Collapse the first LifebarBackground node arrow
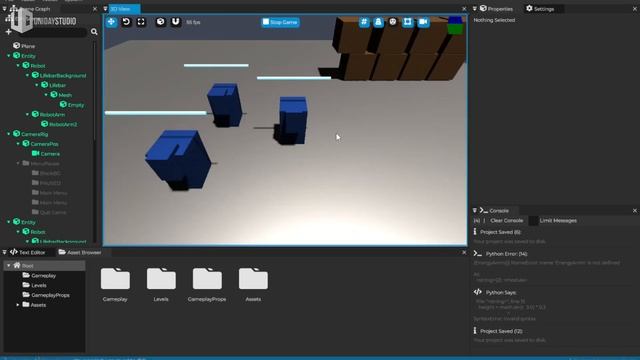The width and height of the screenshot is (640, 360). tap(27, 76)
